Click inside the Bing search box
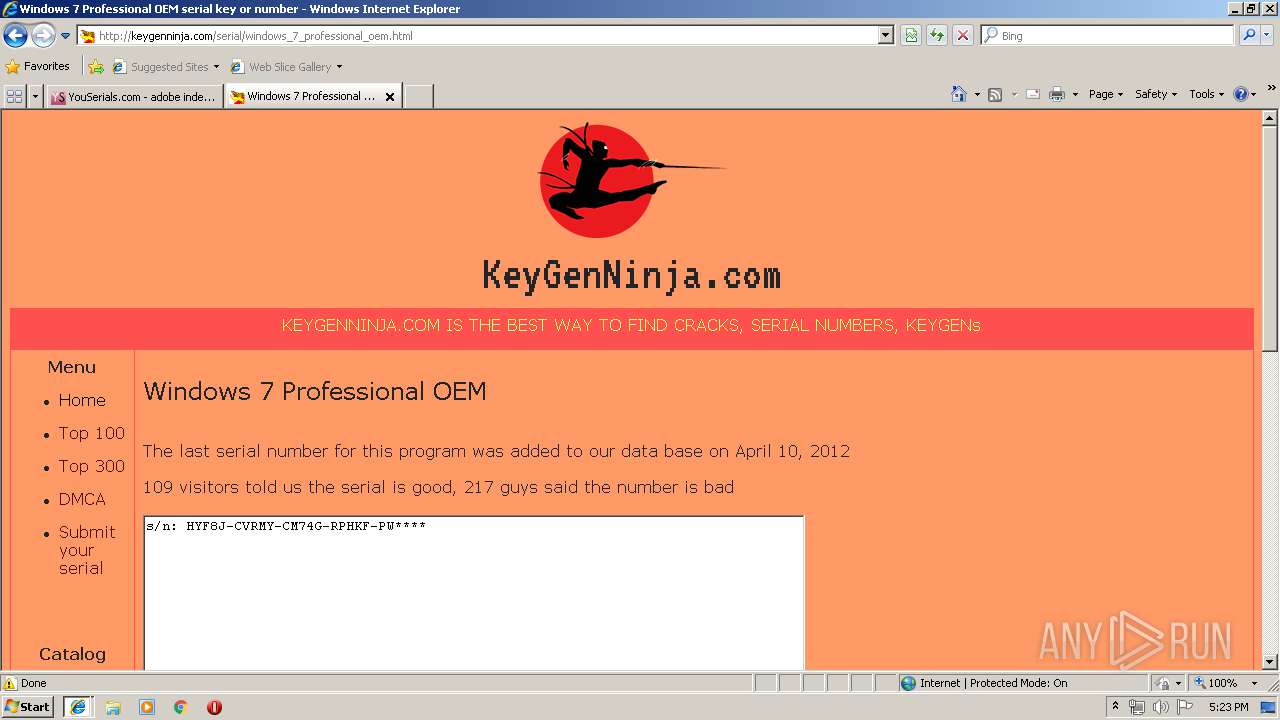 coord(1108,36)
